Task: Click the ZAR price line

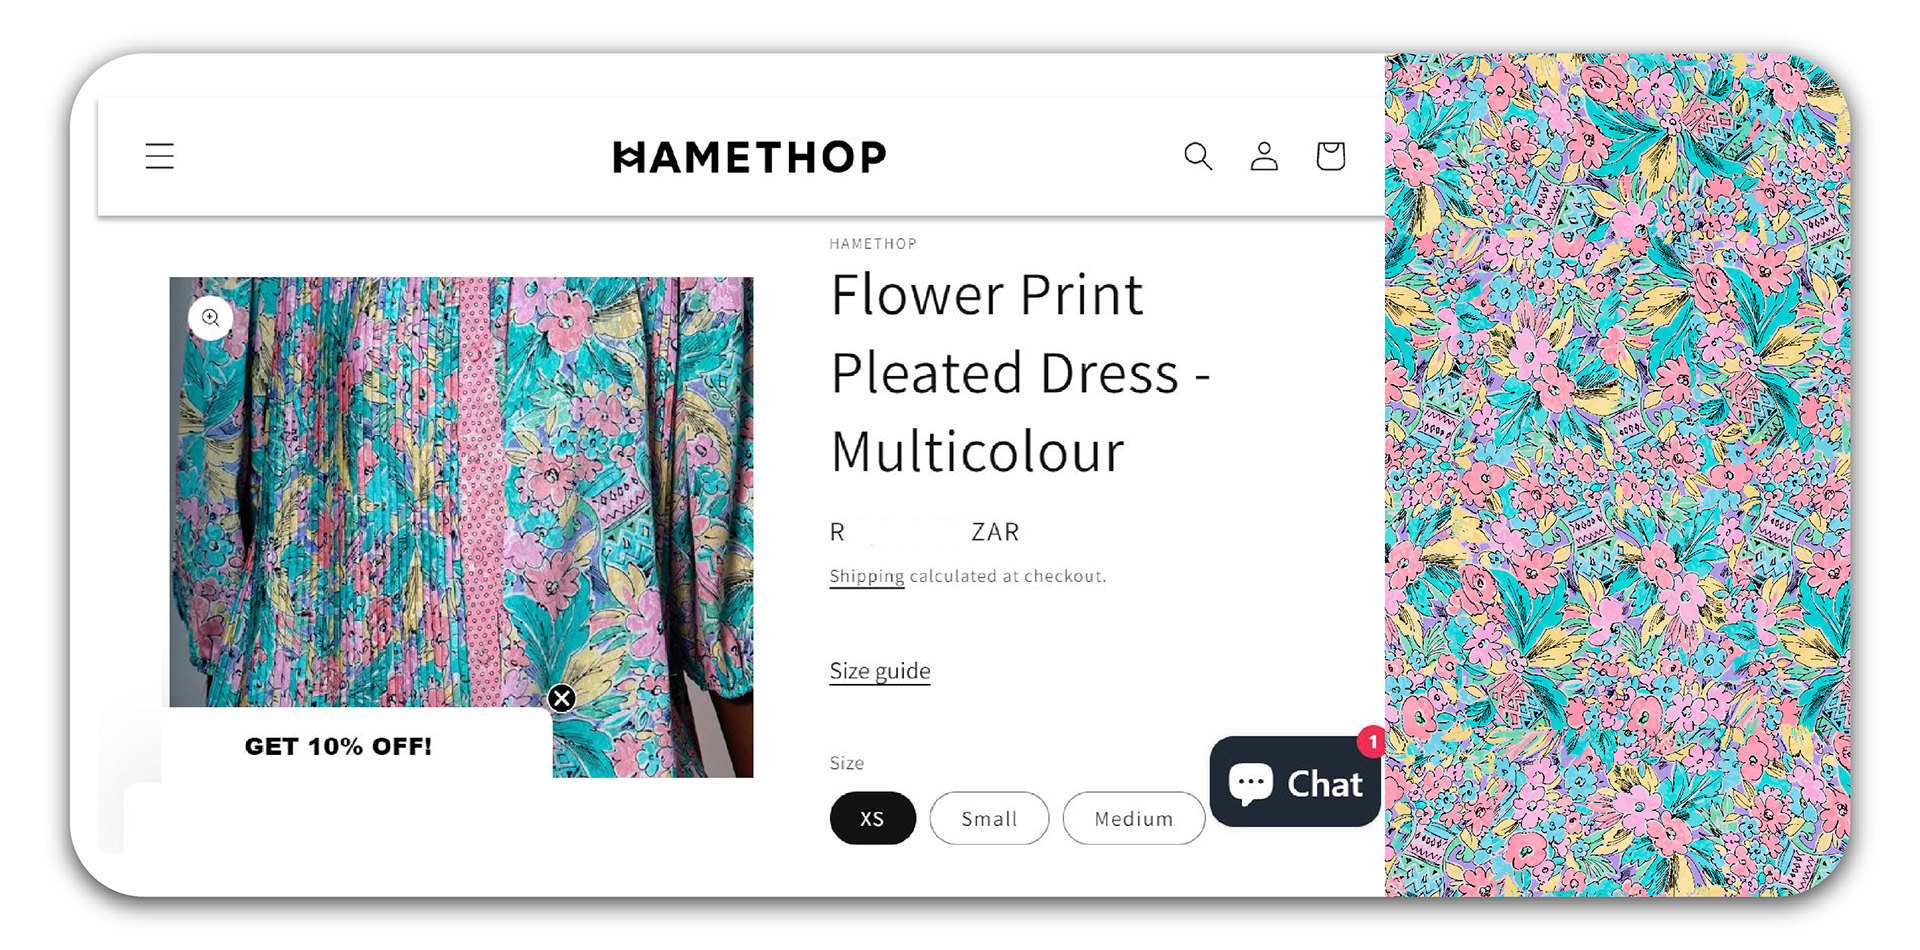Action: [x=924, y=532]
